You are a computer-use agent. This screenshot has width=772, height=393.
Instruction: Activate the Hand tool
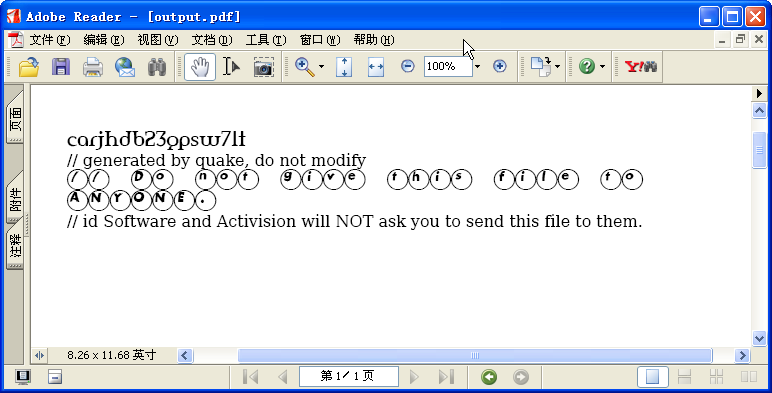200,66
